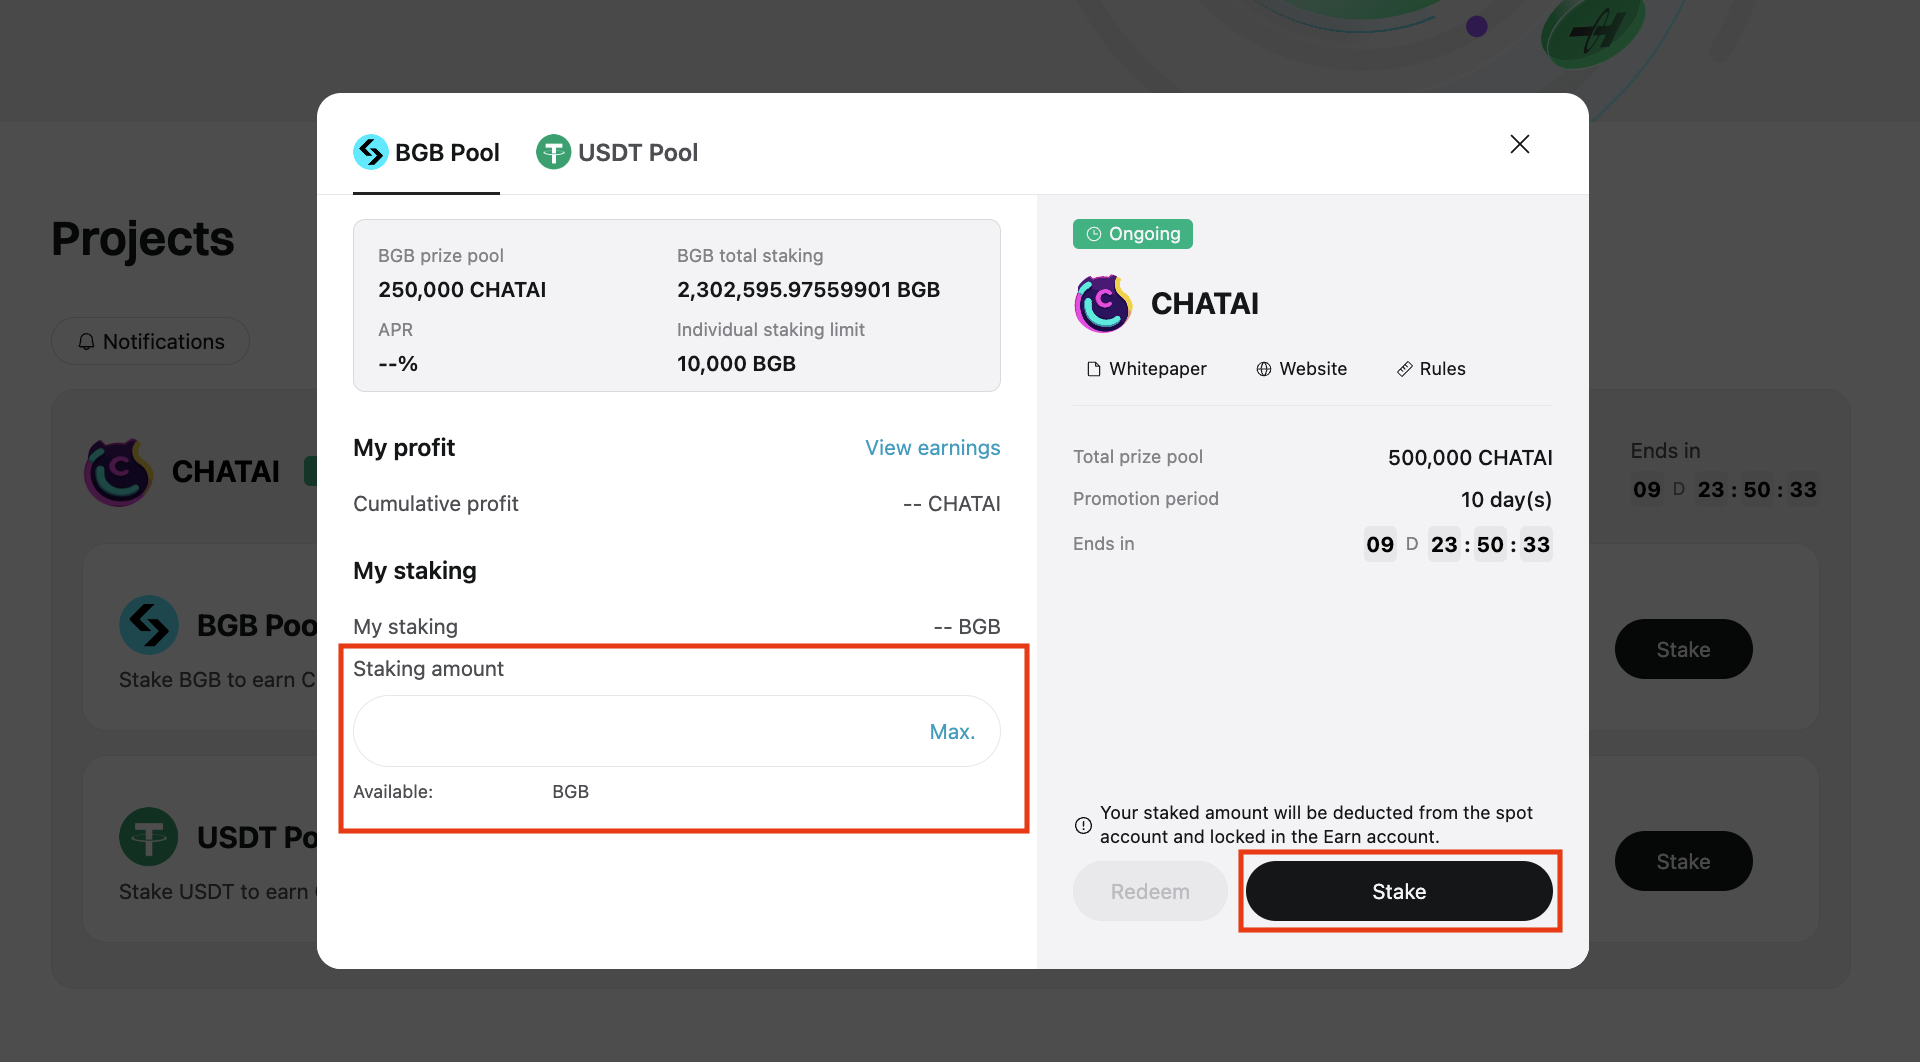Click the Ends in countdown timer in dialog
Viewport: 1920px width, 1062px height.
1458,544
